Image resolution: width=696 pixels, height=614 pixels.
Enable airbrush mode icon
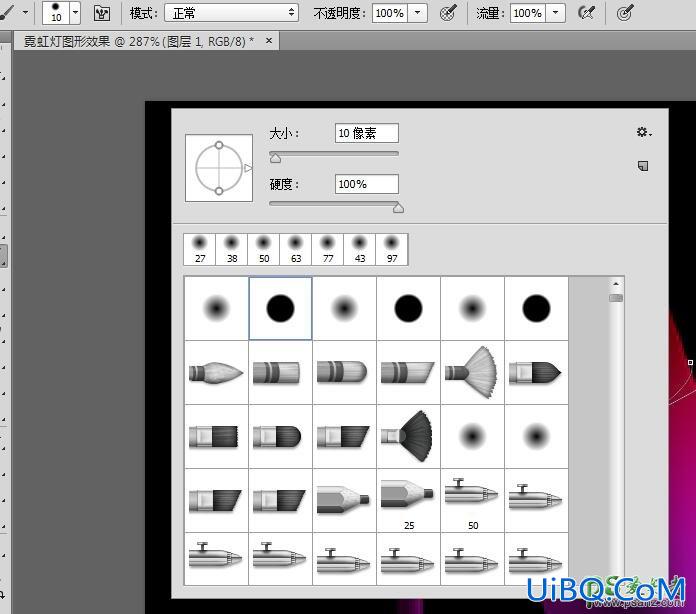(x=586, y=13)
